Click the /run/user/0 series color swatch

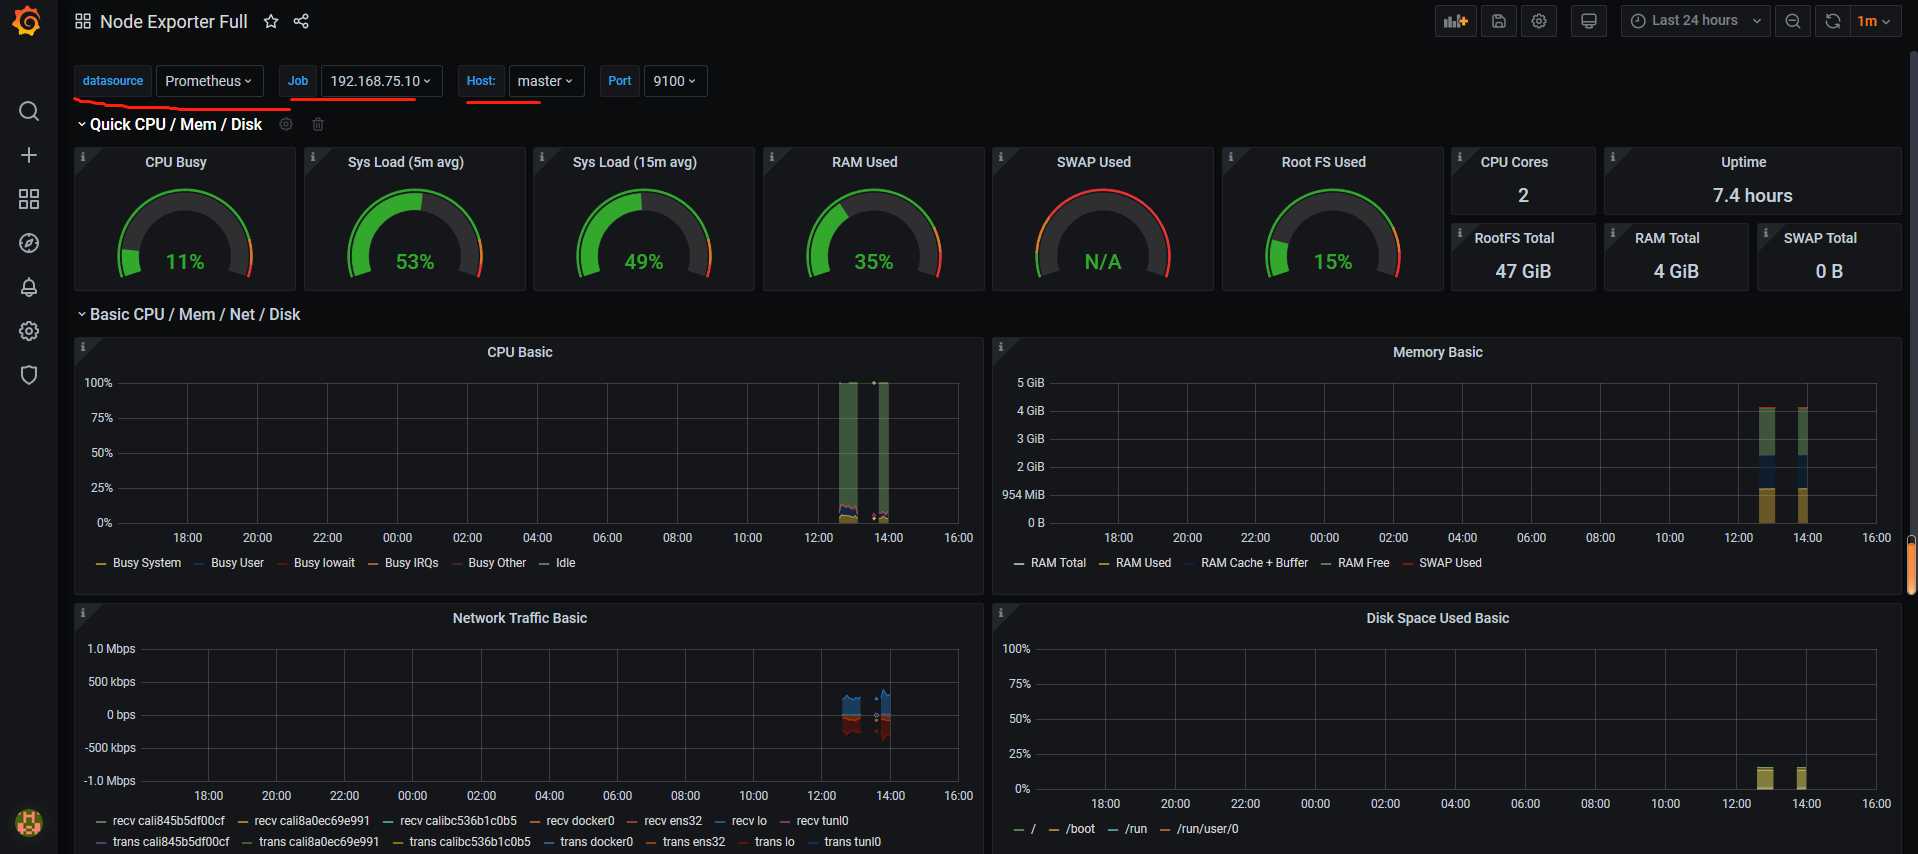click(1165, 830)
